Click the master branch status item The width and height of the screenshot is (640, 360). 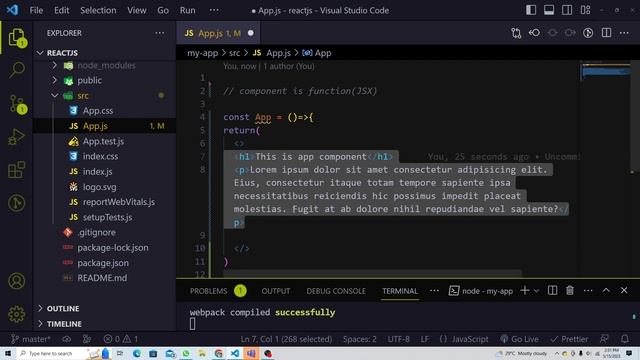tap(31, 339)
